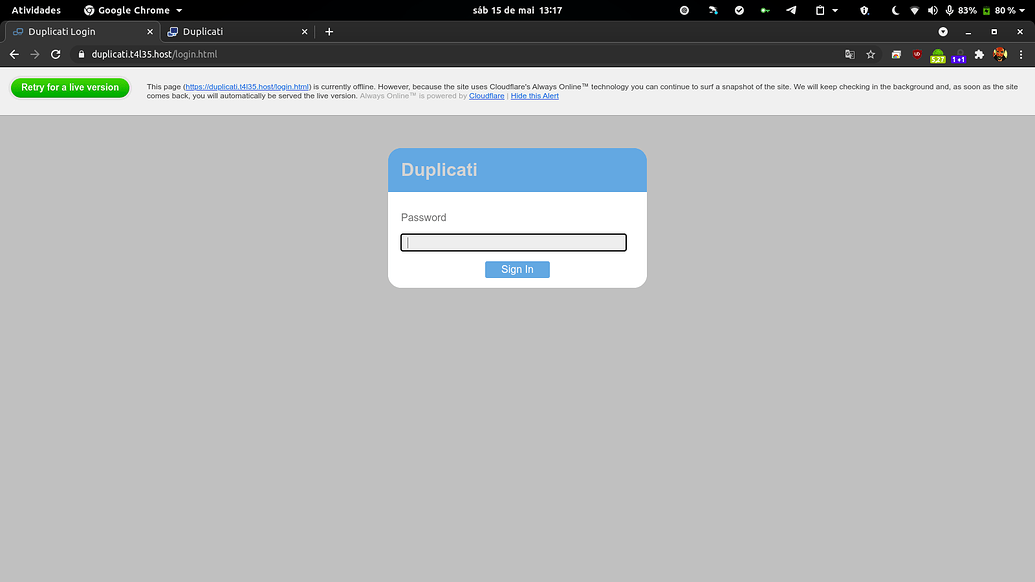1035x582 pixels.
Task: Open the uBlock Origin extension
Action: [x=917, y=55]
